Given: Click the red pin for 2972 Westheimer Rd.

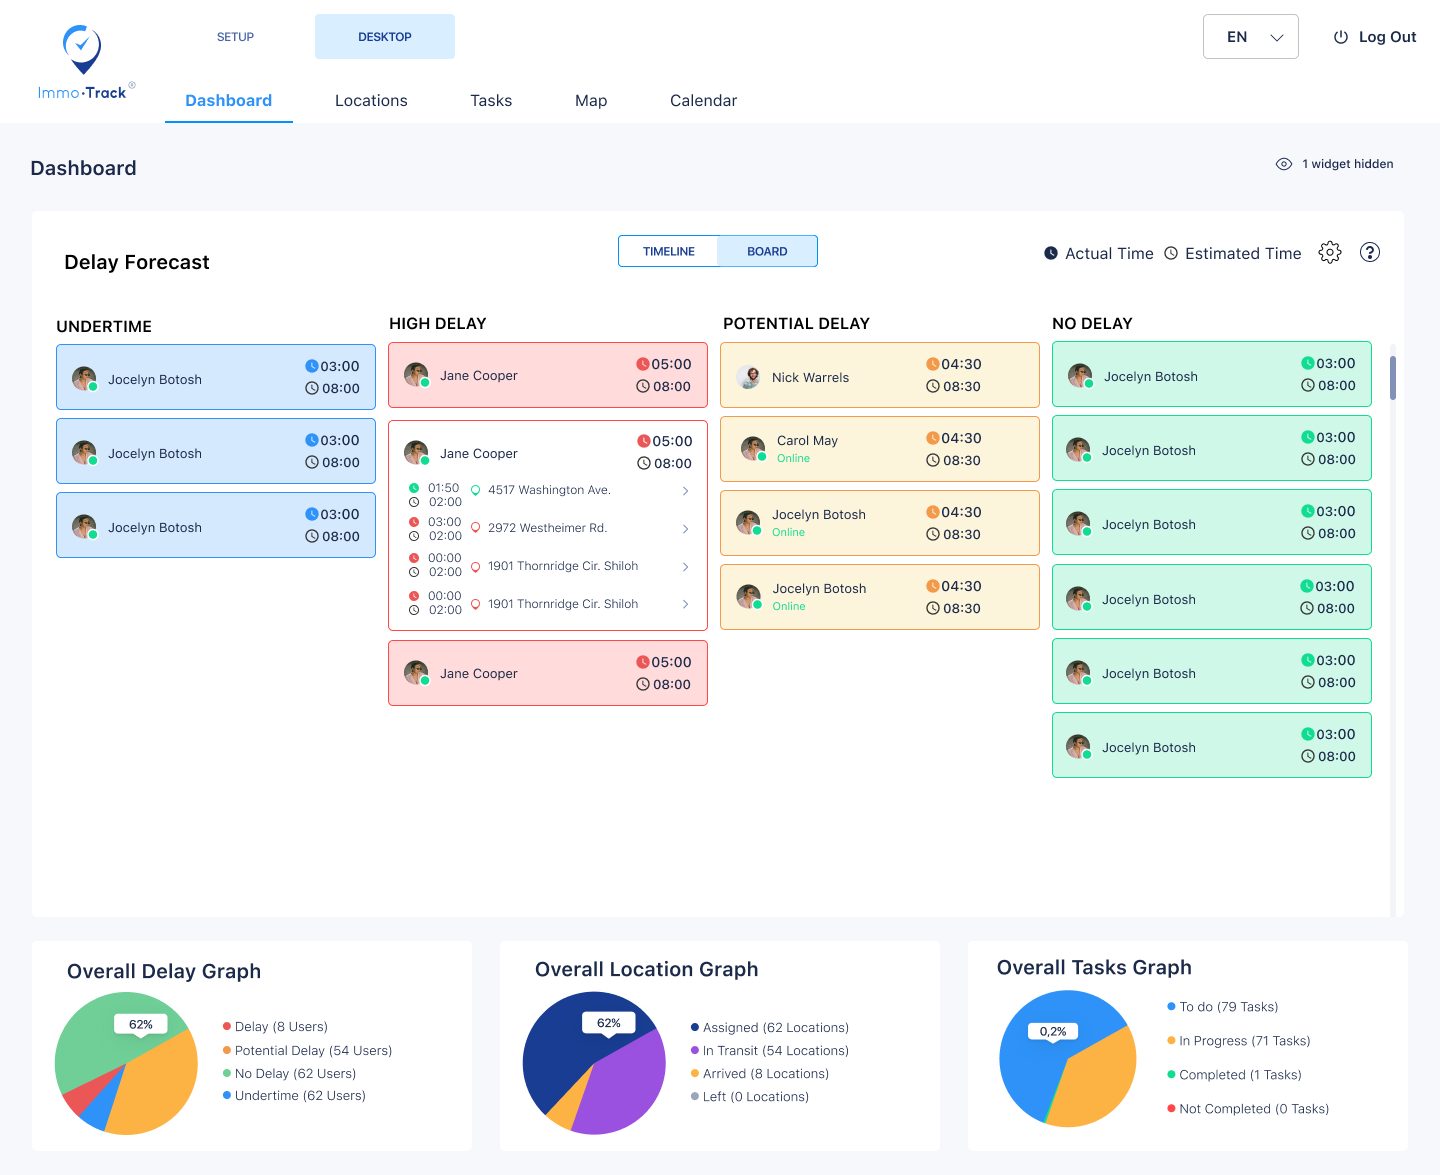Looking at the screenshot, I should coord(476,528).
